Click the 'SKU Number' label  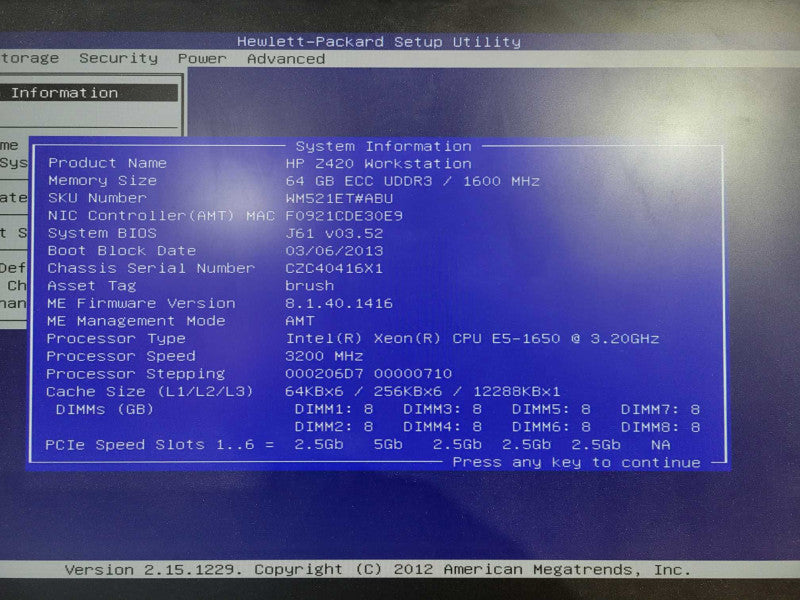[97, 198]
